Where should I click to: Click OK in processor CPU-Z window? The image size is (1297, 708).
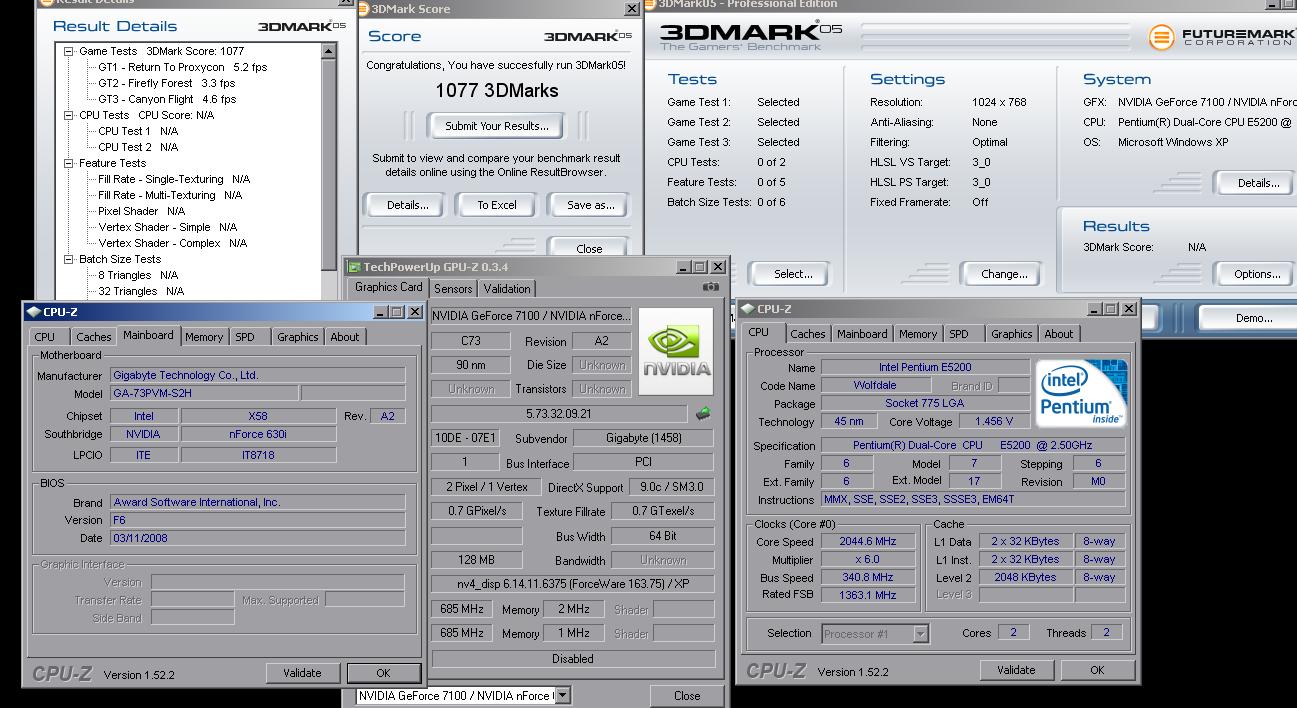(x=1097, y=670)
